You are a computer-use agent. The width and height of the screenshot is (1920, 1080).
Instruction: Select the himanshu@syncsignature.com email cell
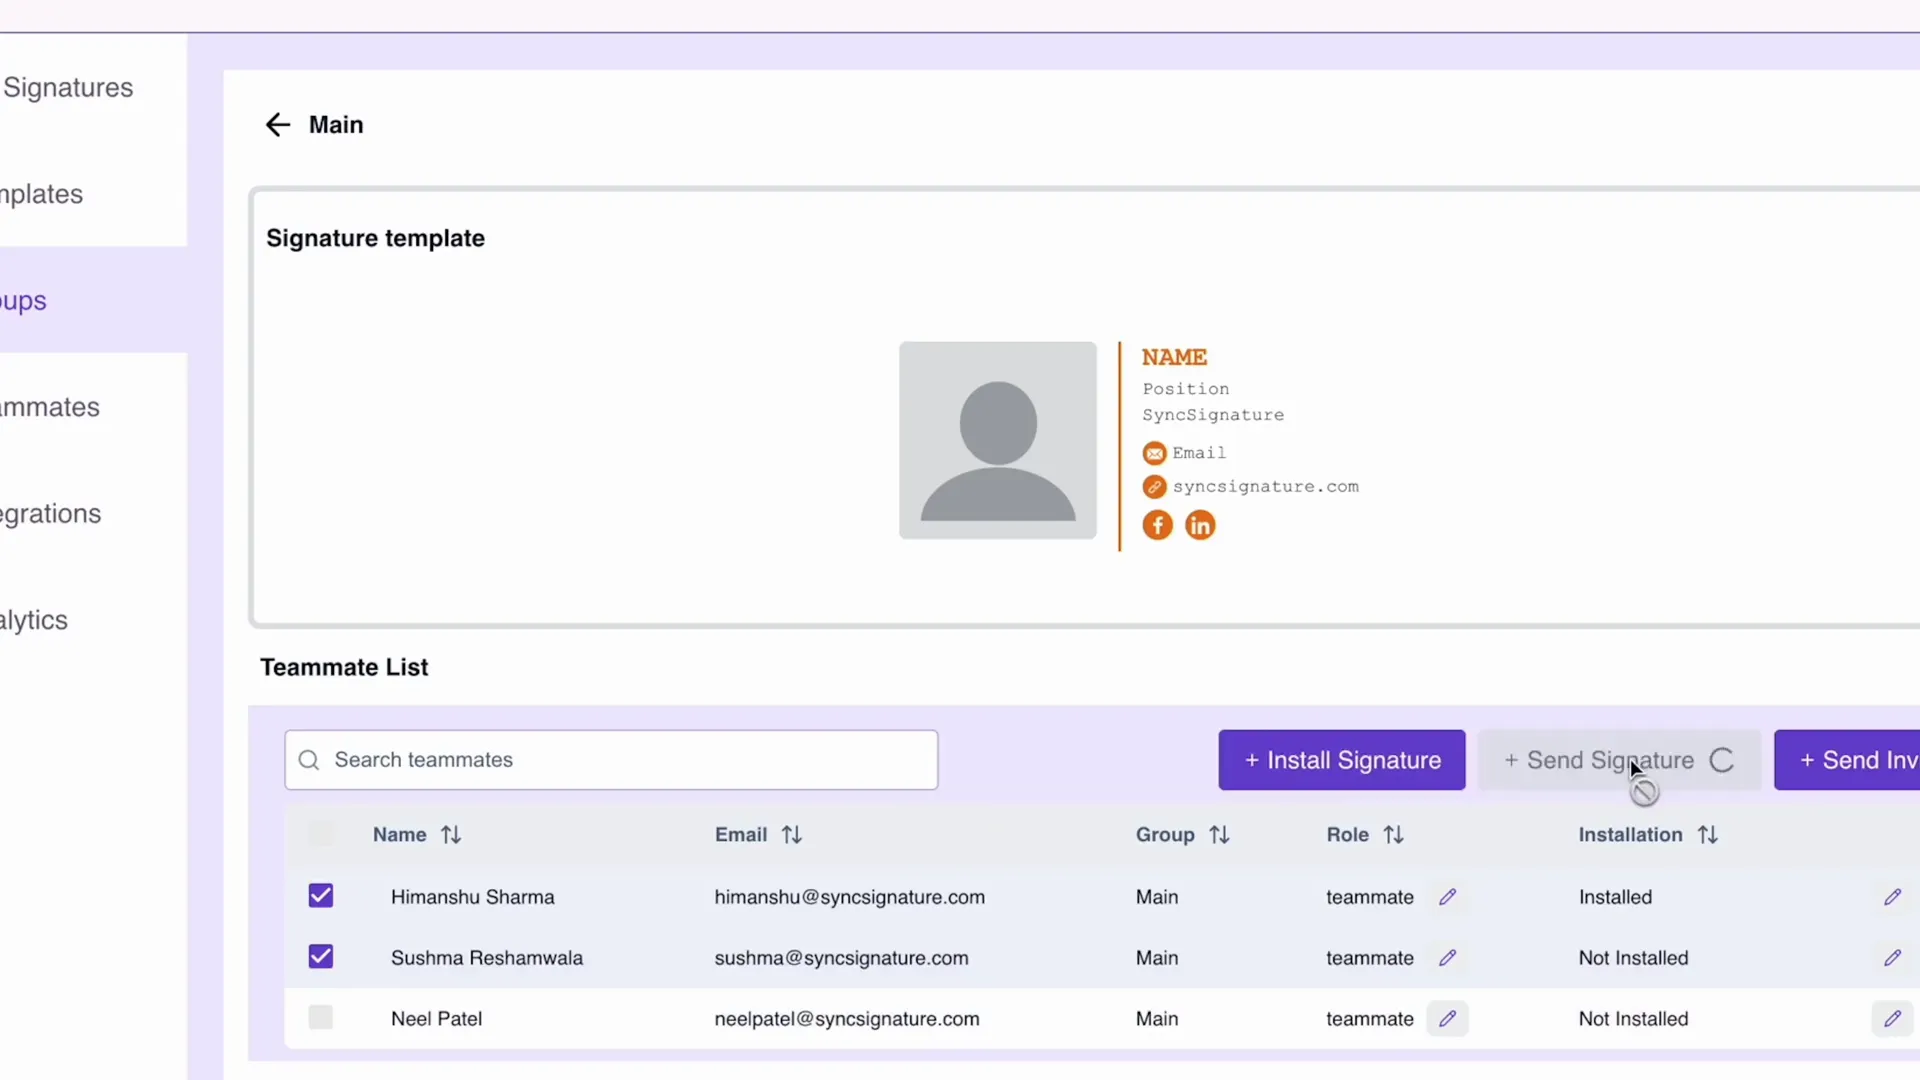click(x=850, y=897)
